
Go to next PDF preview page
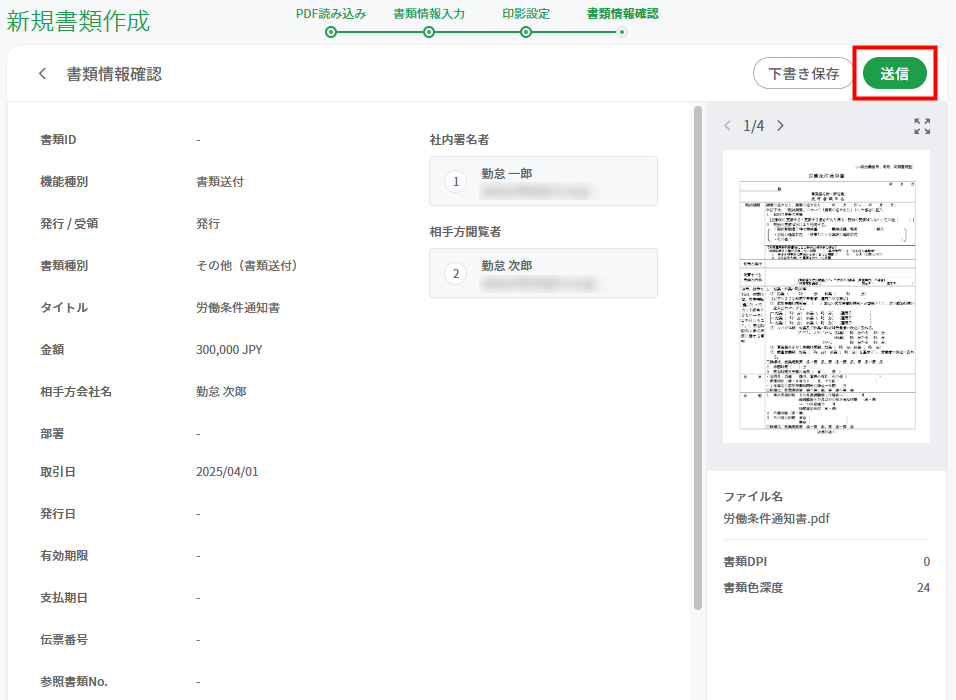pos(781,126)
